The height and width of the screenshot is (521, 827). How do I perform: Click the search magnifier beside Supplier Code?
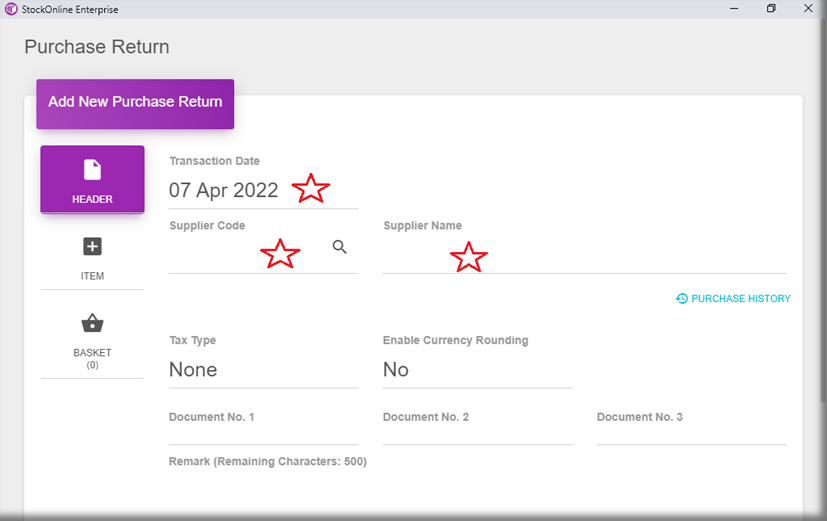point(340,247)
